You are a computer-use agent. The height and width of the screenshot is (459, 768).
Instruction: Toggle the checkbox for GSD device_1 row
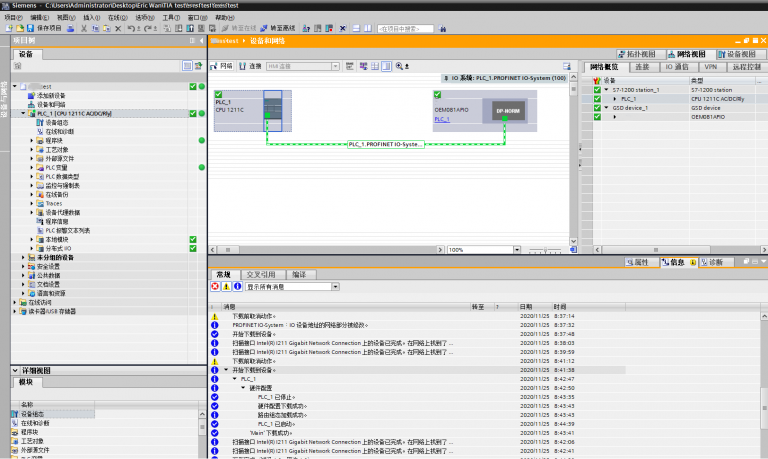click(x=597, y=107)
